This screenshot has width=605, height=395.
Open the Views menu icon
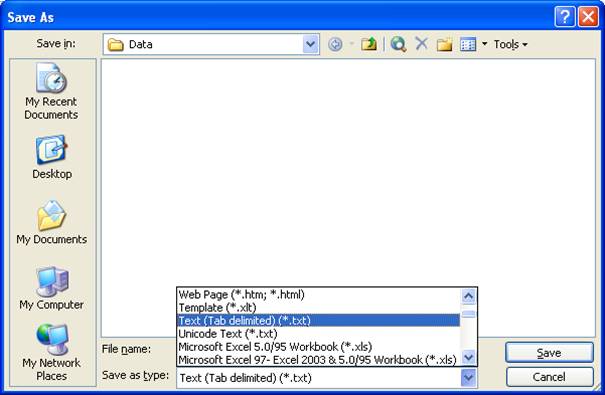click(x=468, y=44)
